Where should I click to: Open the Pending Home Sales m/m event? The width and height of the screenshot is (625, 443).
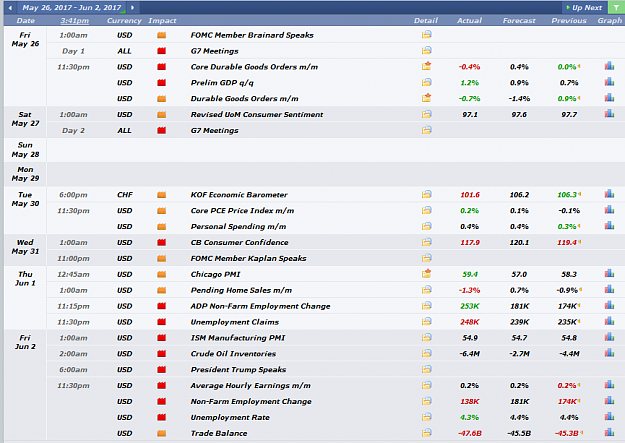coord(241,290)
